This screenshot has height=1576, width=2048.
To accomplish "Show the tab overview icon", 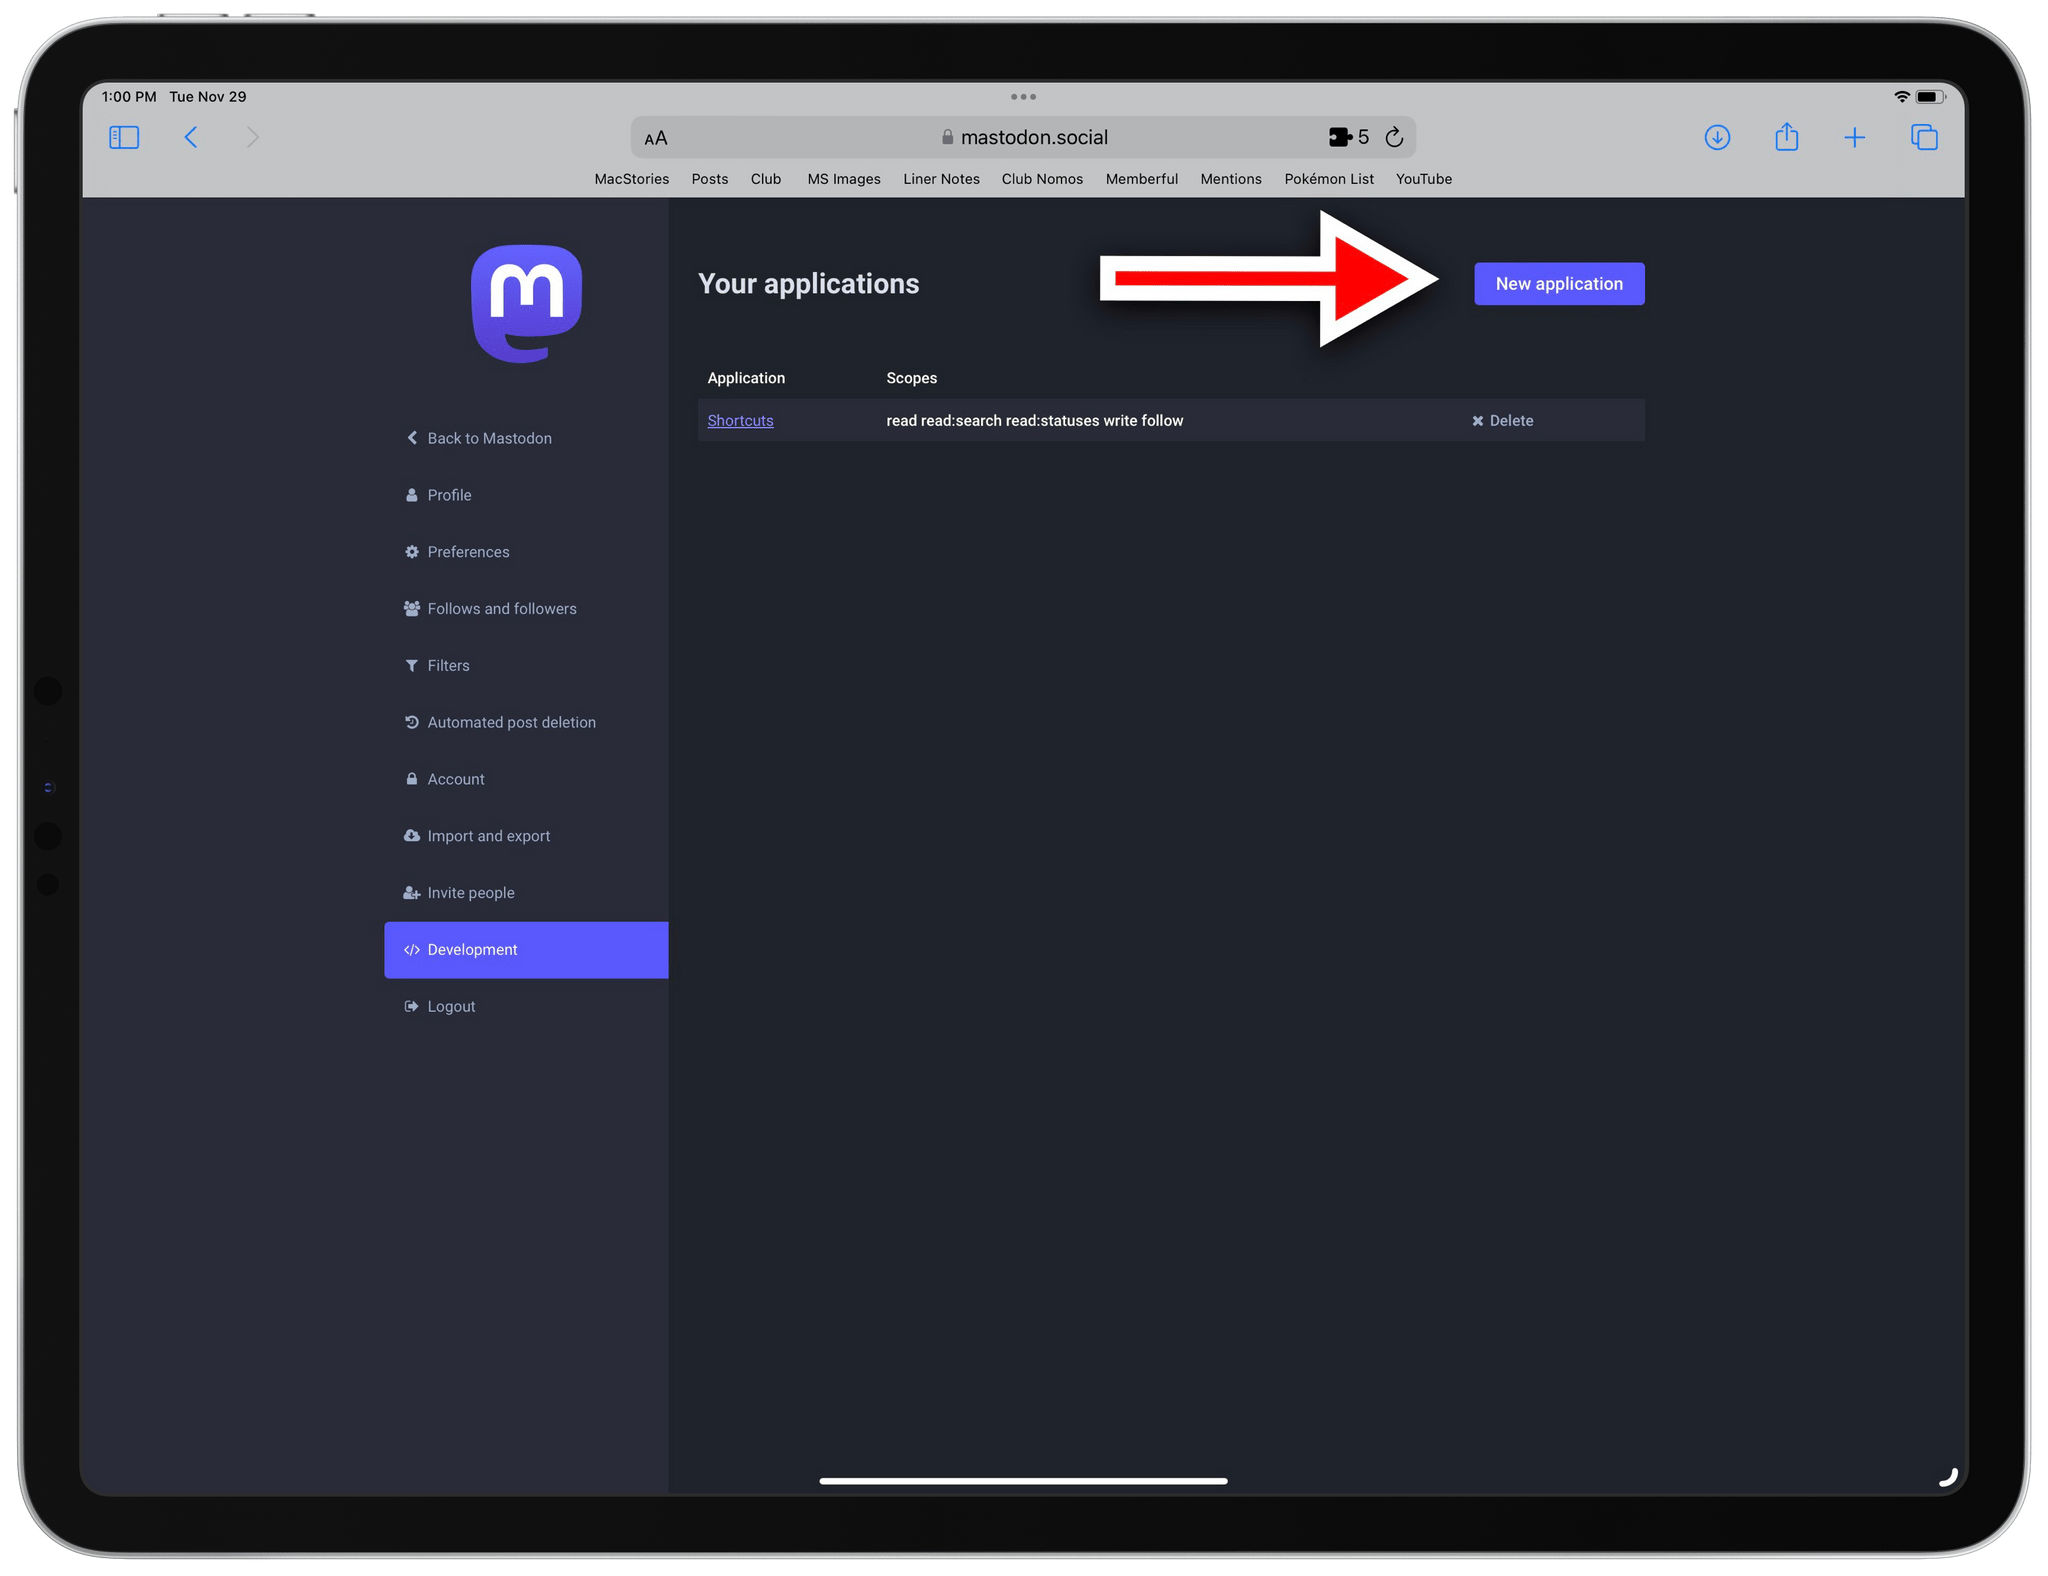I will [x=1924, y=137].
